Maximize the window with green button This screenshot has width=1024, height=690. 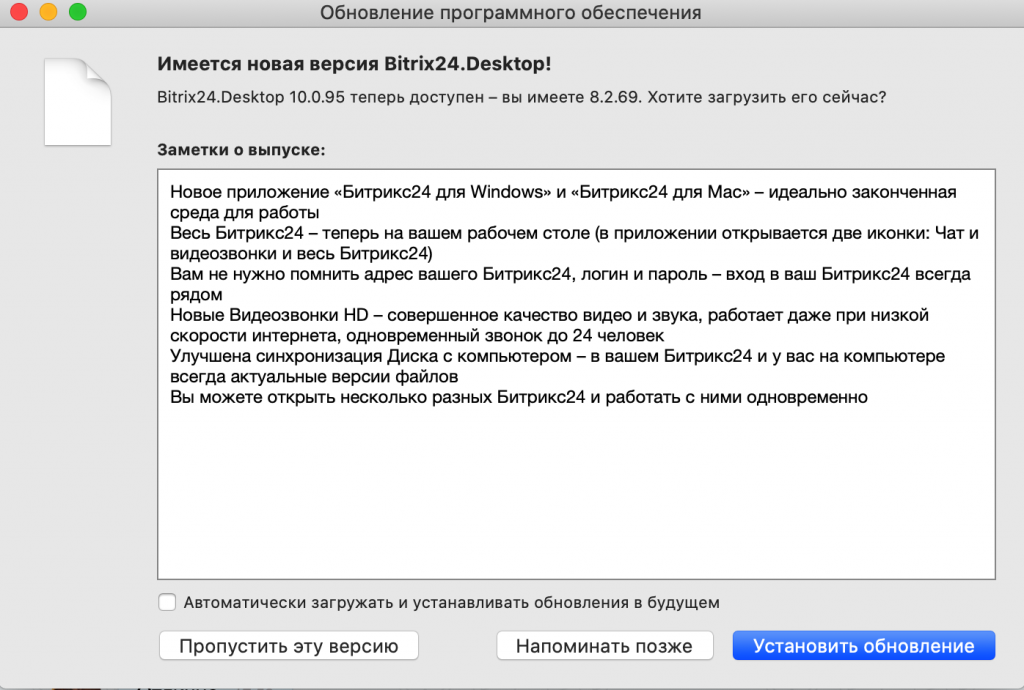pos(77,13)
